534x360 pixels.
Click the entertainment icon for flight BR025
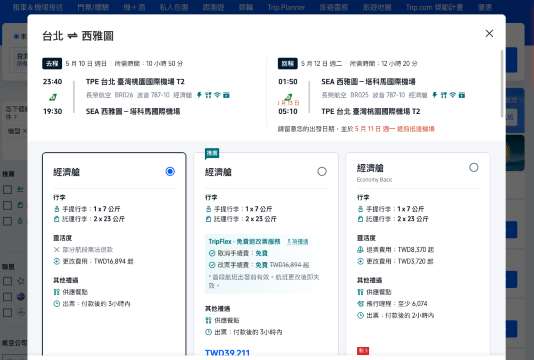[461, 95]
